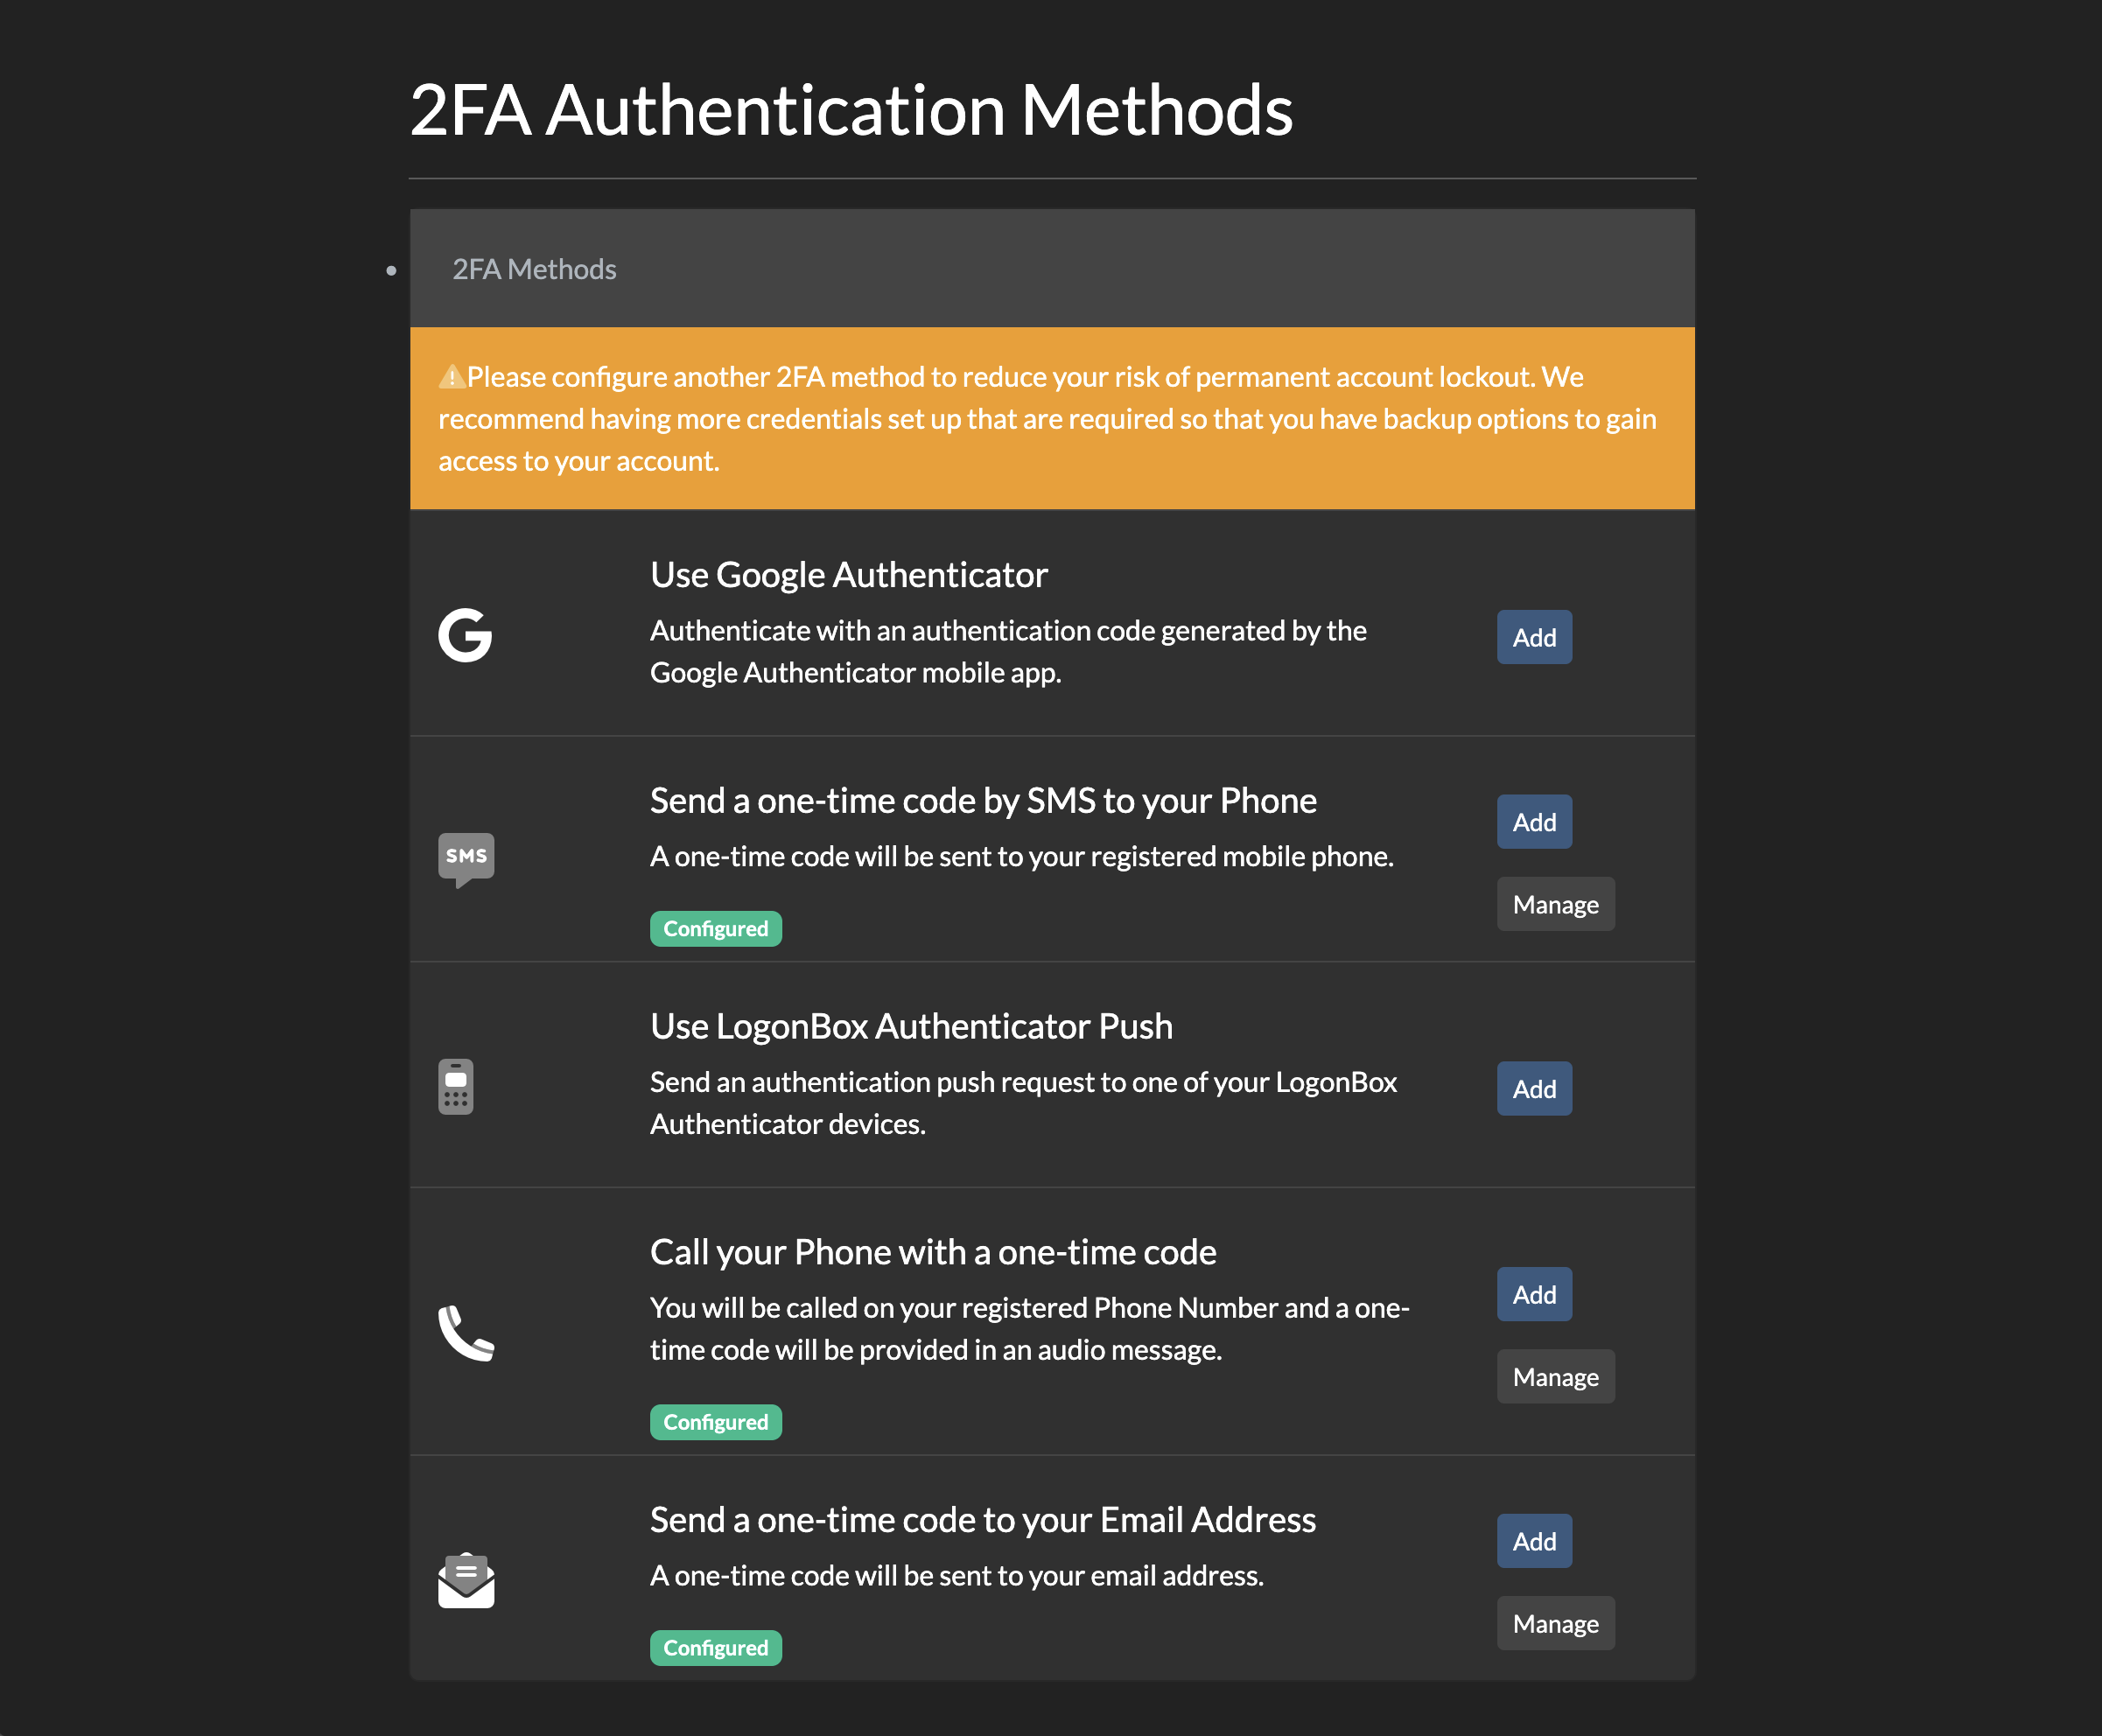The image size is (2102, 1736).
Task: Click the Use Google Authenticator heading
Action: (x=848, y=575)
